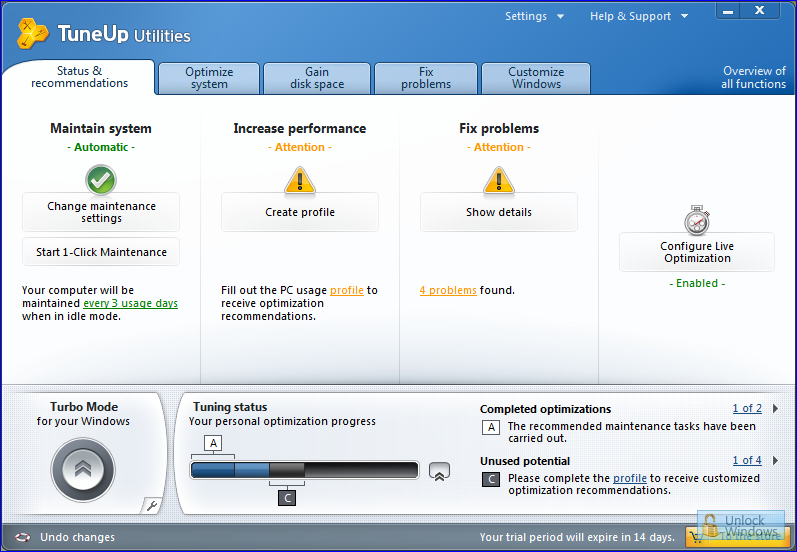
Task: Click the warning icon under Fix problems
Action: (498, 180)
